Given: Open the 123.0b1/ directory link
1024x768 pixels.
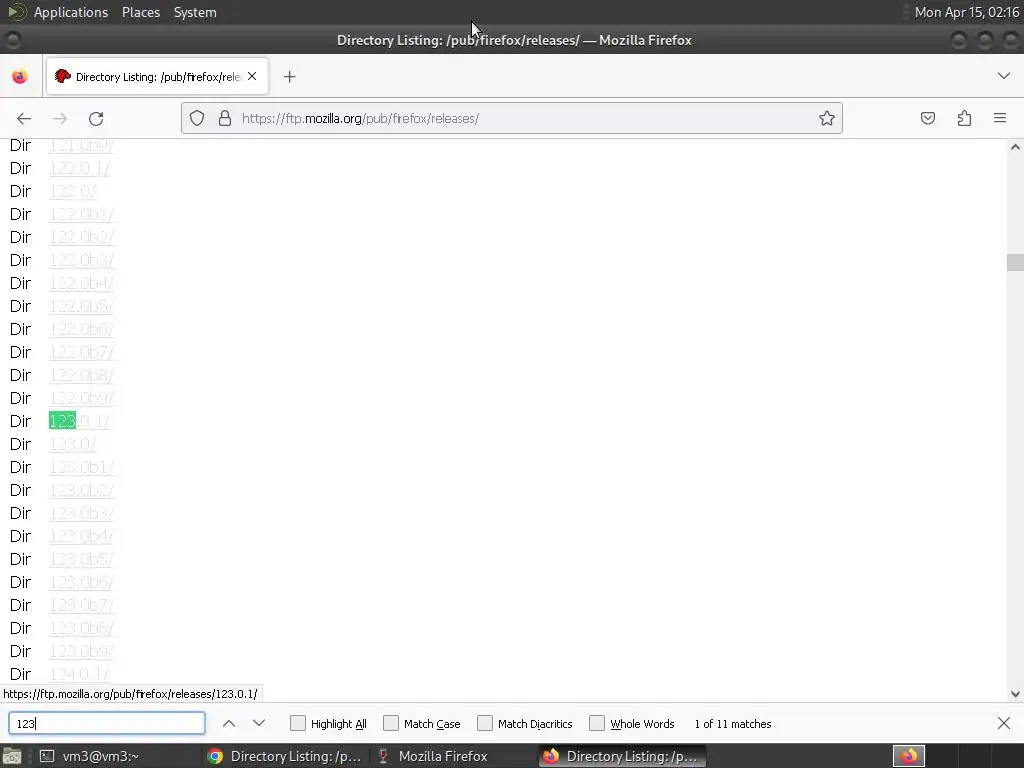Looking at the screenshot, I should coord(82,467).
